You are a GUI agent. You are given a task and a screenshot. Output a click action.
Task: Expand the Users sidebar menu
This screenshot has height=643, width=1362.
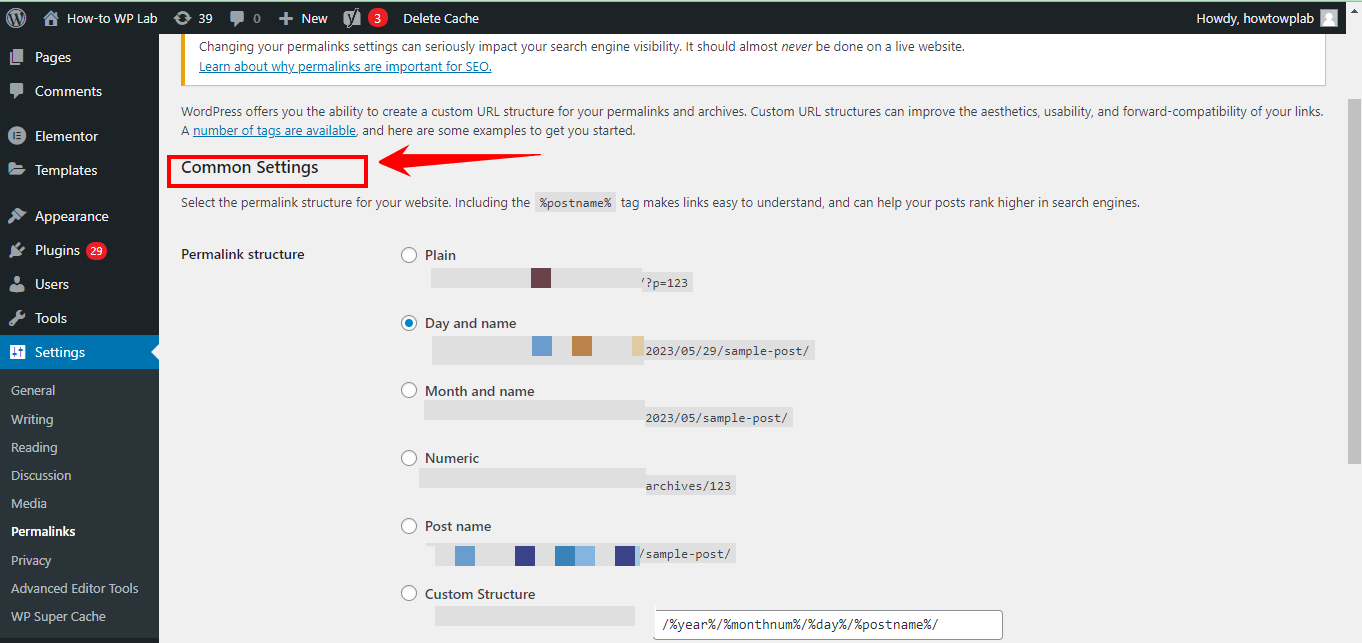coord(52,284)
